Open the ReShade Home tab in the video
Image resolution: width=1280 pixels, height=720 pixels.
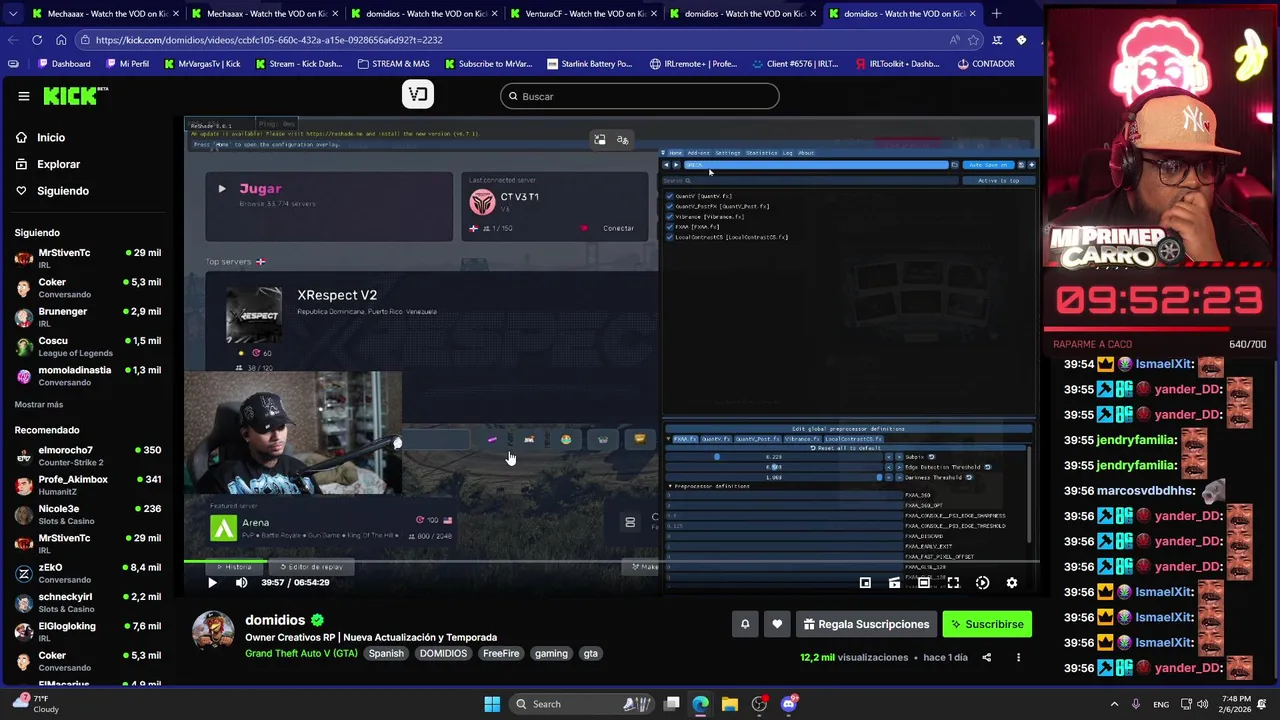pyautogui.click(x=676, y=153)
